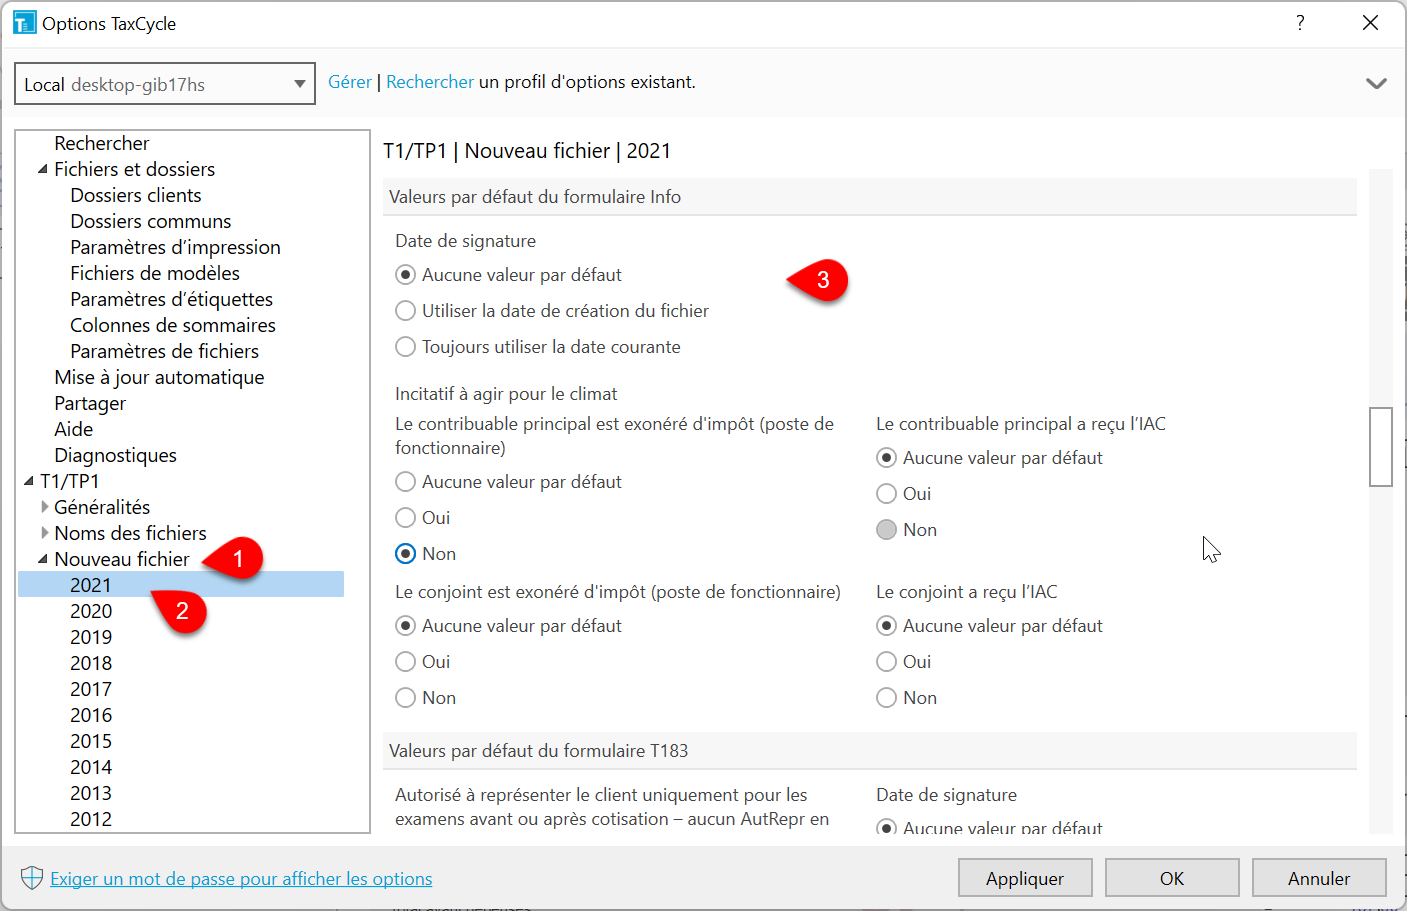Click the shield icon beside password link

point(32,878)
